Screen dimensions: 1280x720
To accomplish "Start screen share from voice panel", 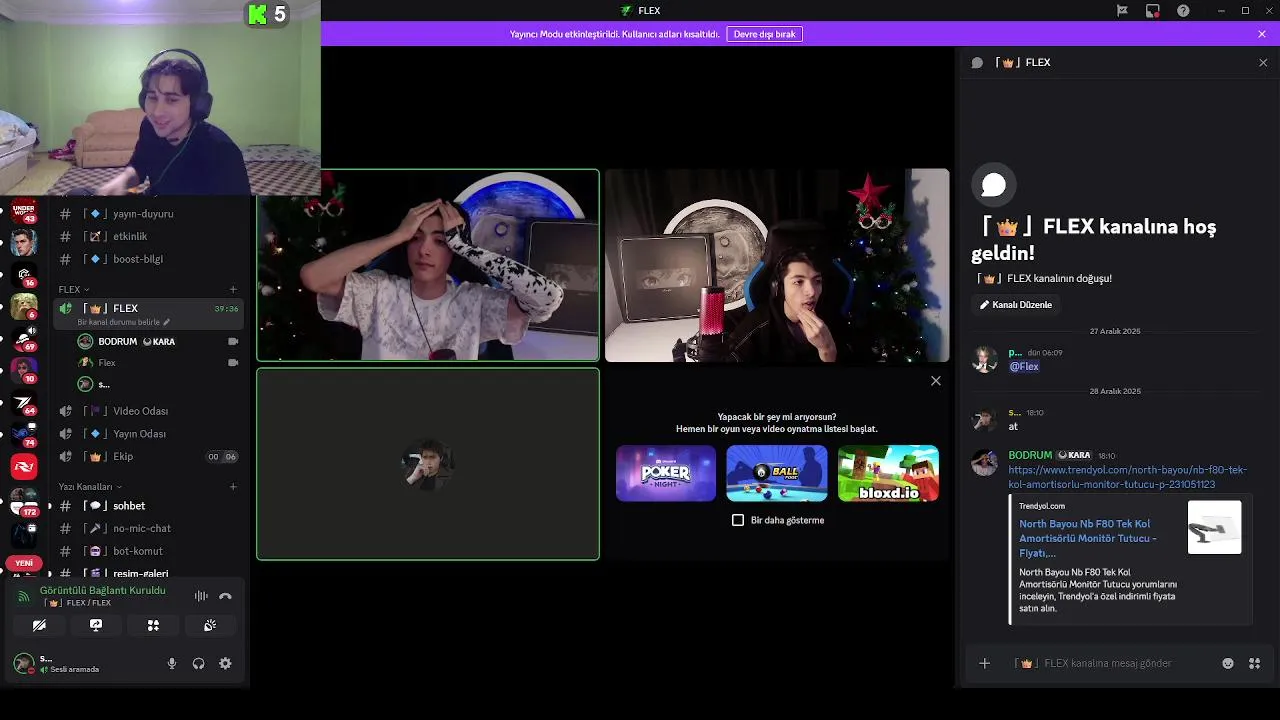I will 96,625.
